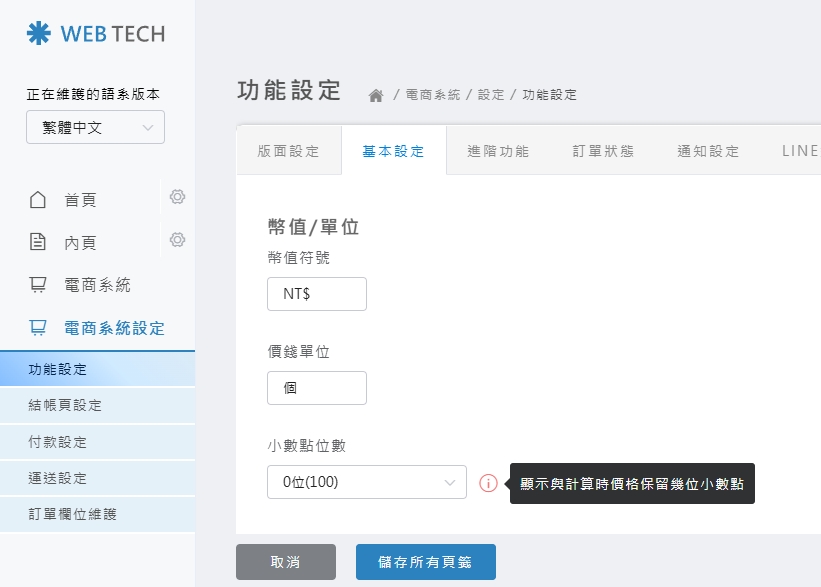Viewport: 821px width, 587px height.
Task: Open 付款設定 in the sidebar
Action: tap(58, 442)
